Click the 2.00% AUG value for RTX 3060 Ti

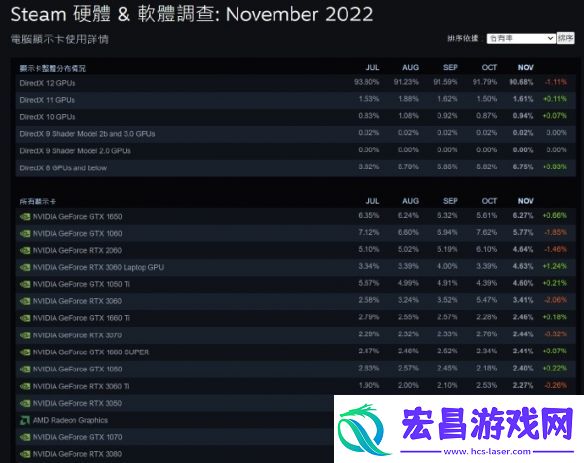(x=408, y=385)
